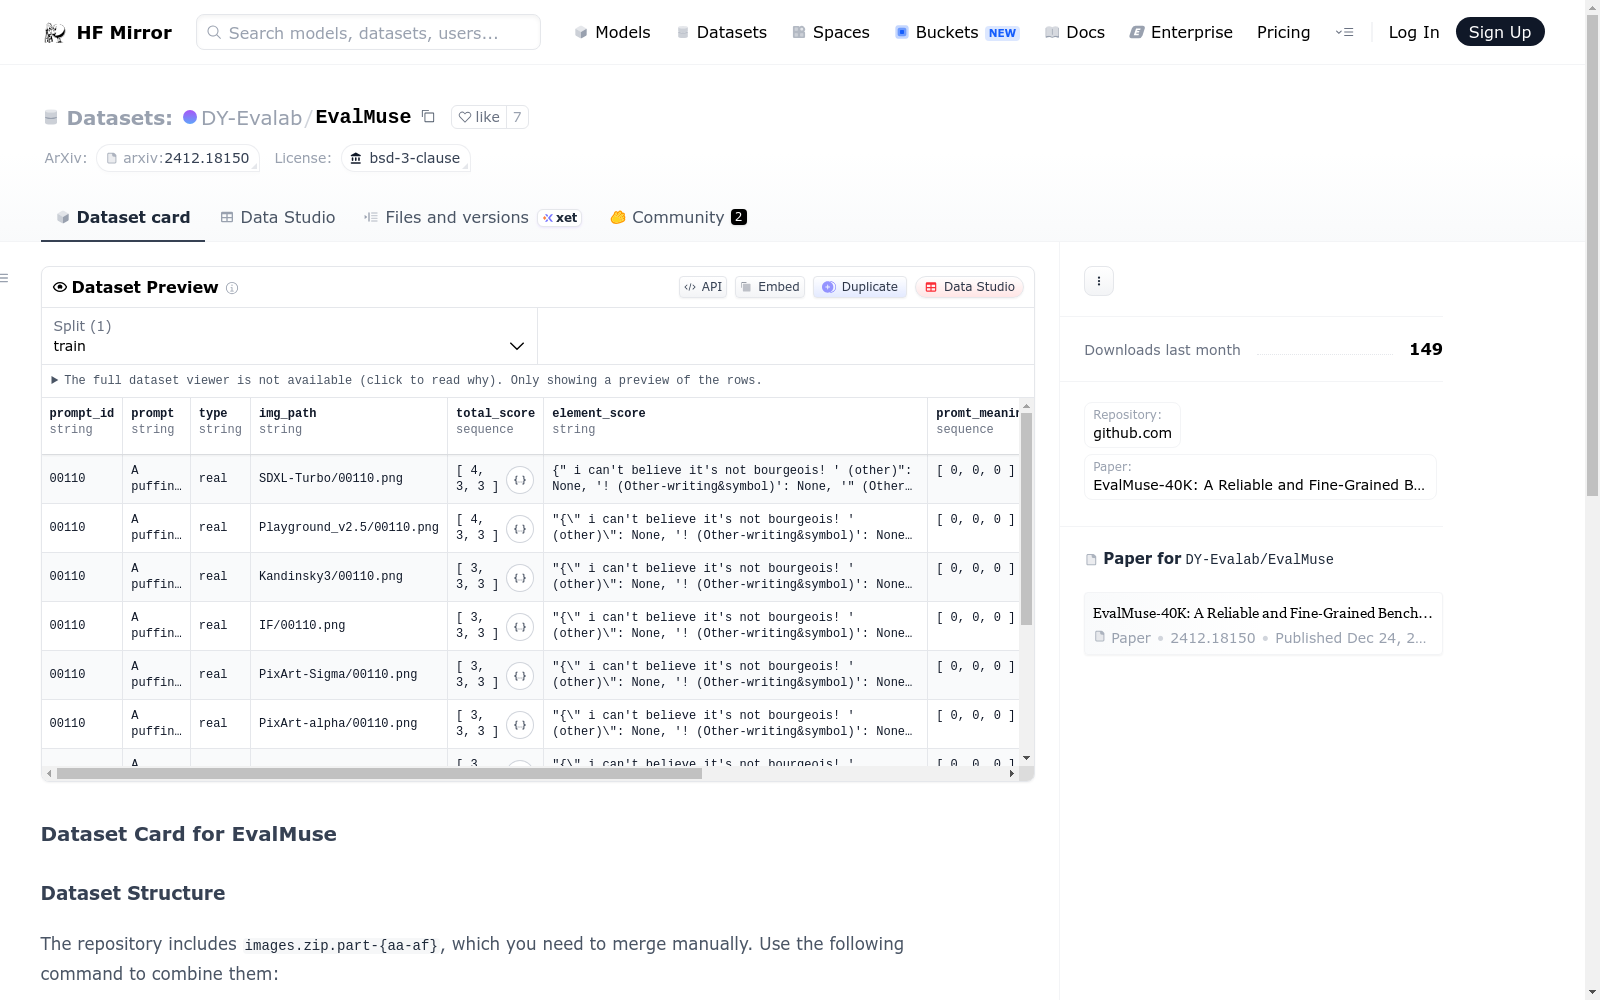Click the Duplicate button
Image resolution: width=1600 pixels, height=1000 pixels.
point(860,287)
